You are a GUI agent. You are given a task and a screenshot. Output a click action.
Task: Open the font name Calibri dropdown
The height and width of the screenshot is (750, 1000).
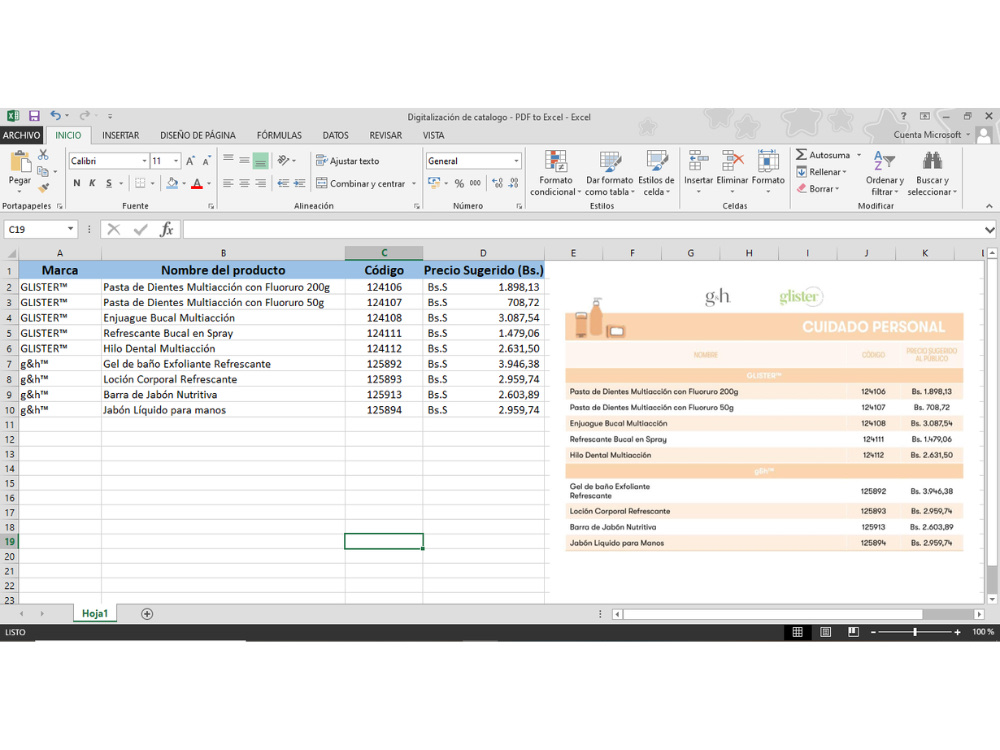click(x=144, y=161)
